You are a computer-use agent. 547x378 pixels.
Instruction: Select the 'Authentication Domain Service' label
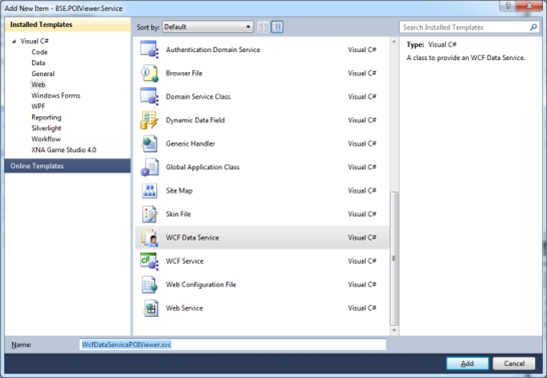coord(213,50)
